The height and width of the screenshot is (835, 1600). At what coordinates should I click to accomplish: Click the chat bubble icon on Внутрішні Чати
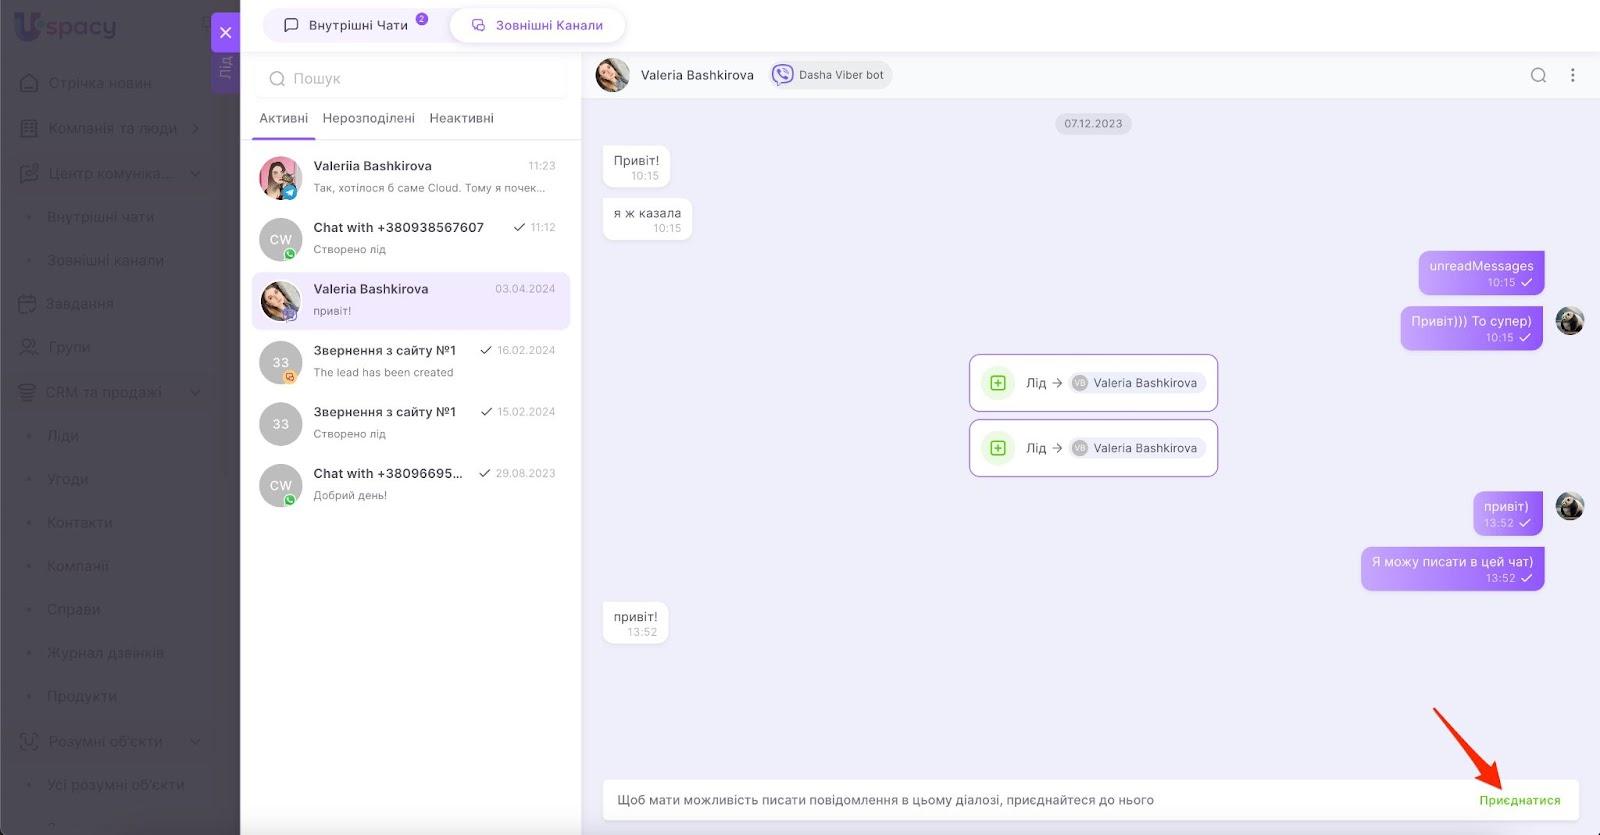[291, 25]
